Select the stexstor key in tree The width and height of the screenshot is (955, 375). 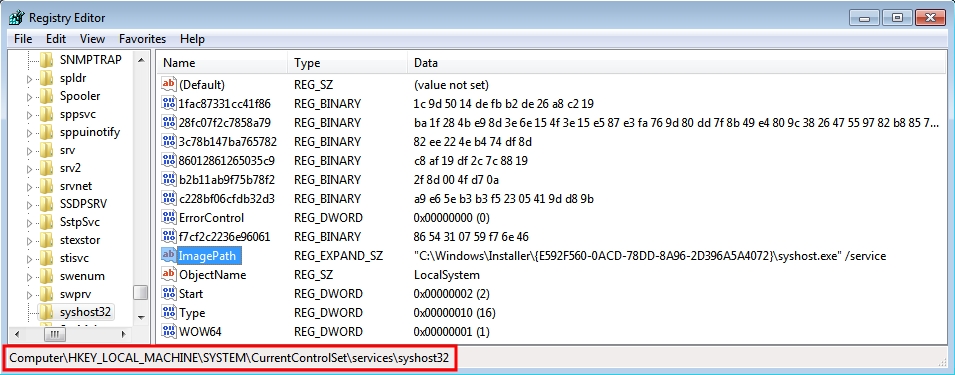click(x=80, y=240)
